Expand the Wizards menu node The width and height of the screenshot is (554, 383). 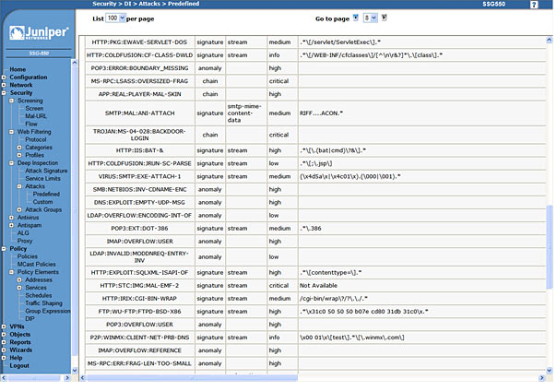[x=4, y=350]
